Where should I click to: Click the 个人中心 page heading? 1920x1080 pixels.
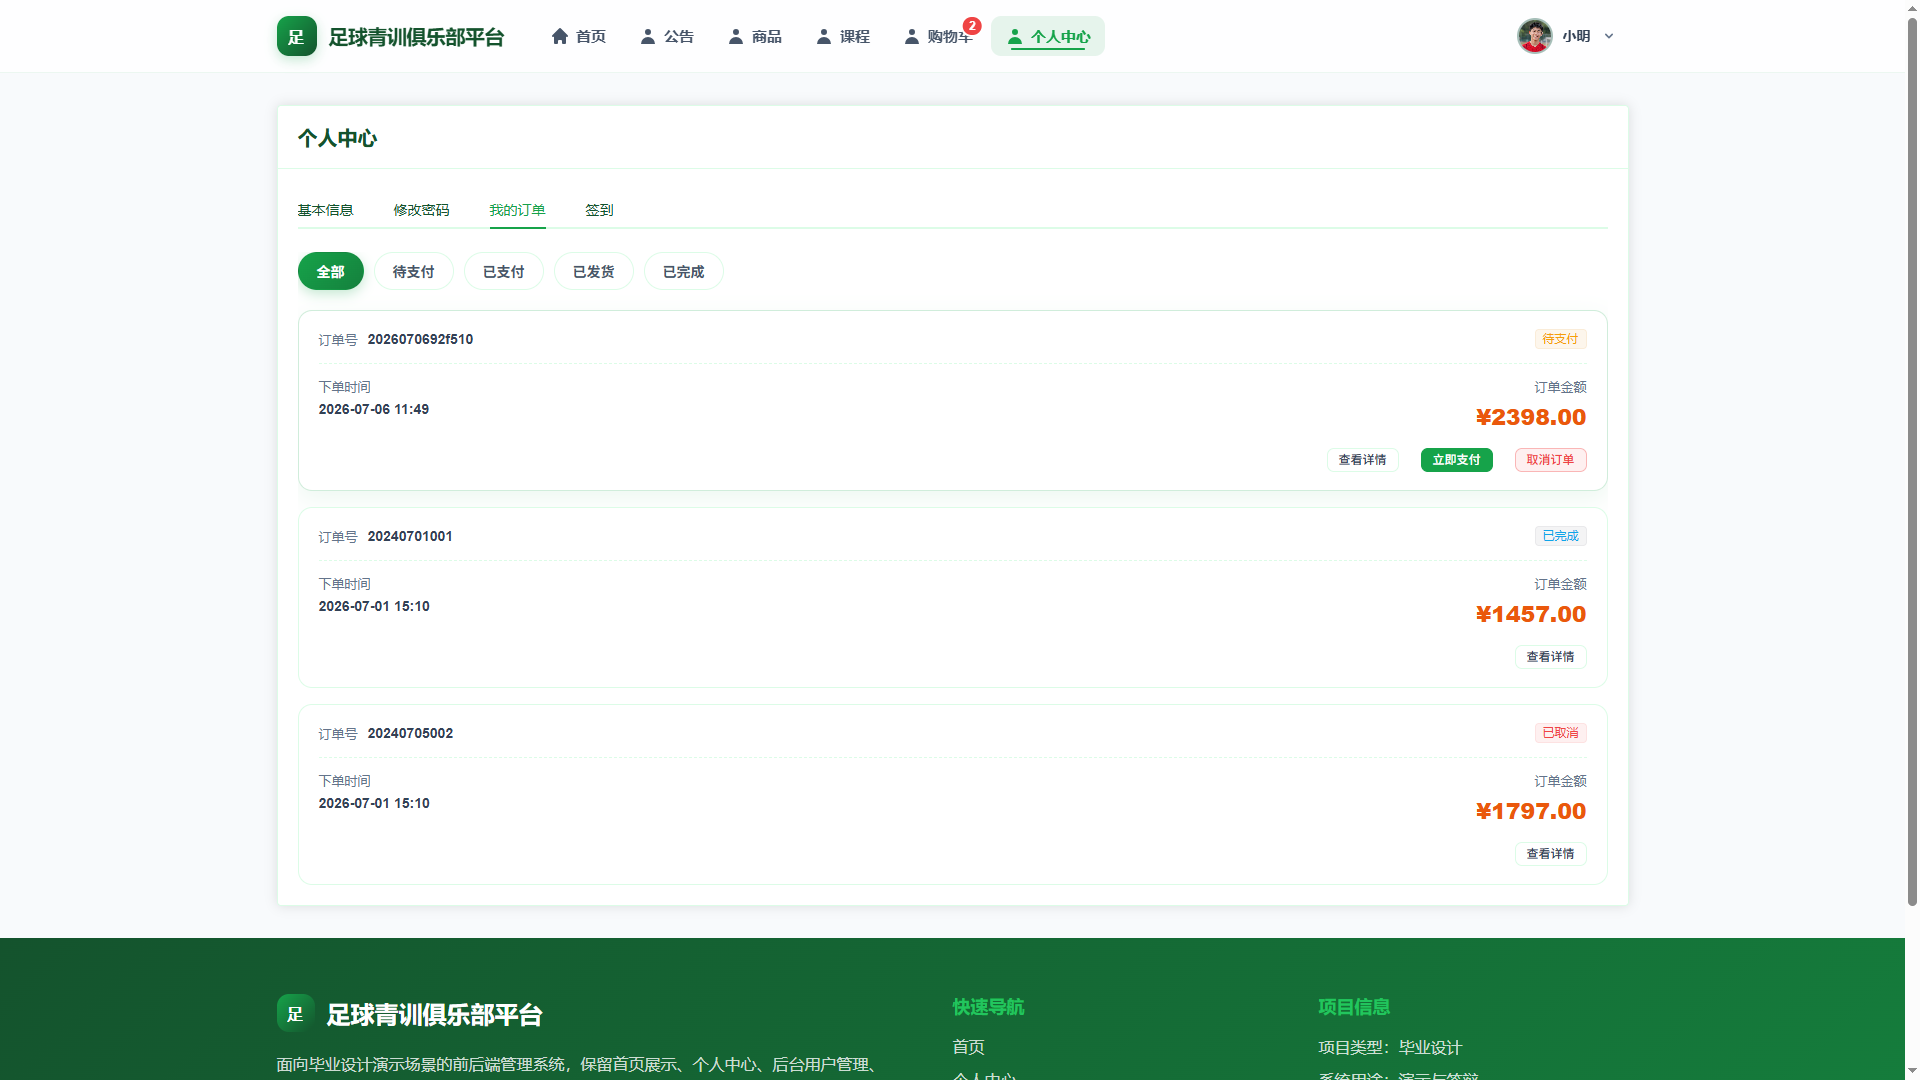coord(337,138)
